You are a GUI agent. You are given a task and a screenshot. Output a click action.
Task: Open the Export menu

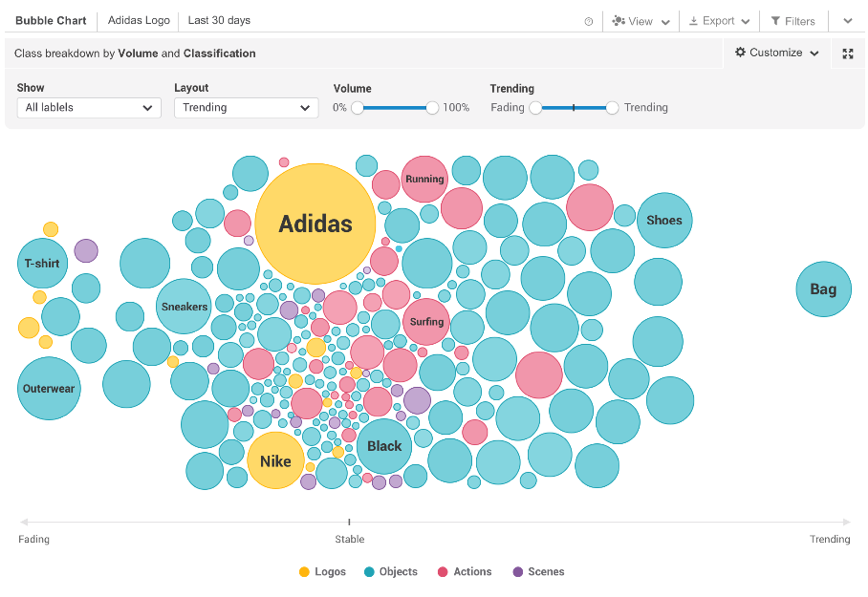tap(718, 21)
